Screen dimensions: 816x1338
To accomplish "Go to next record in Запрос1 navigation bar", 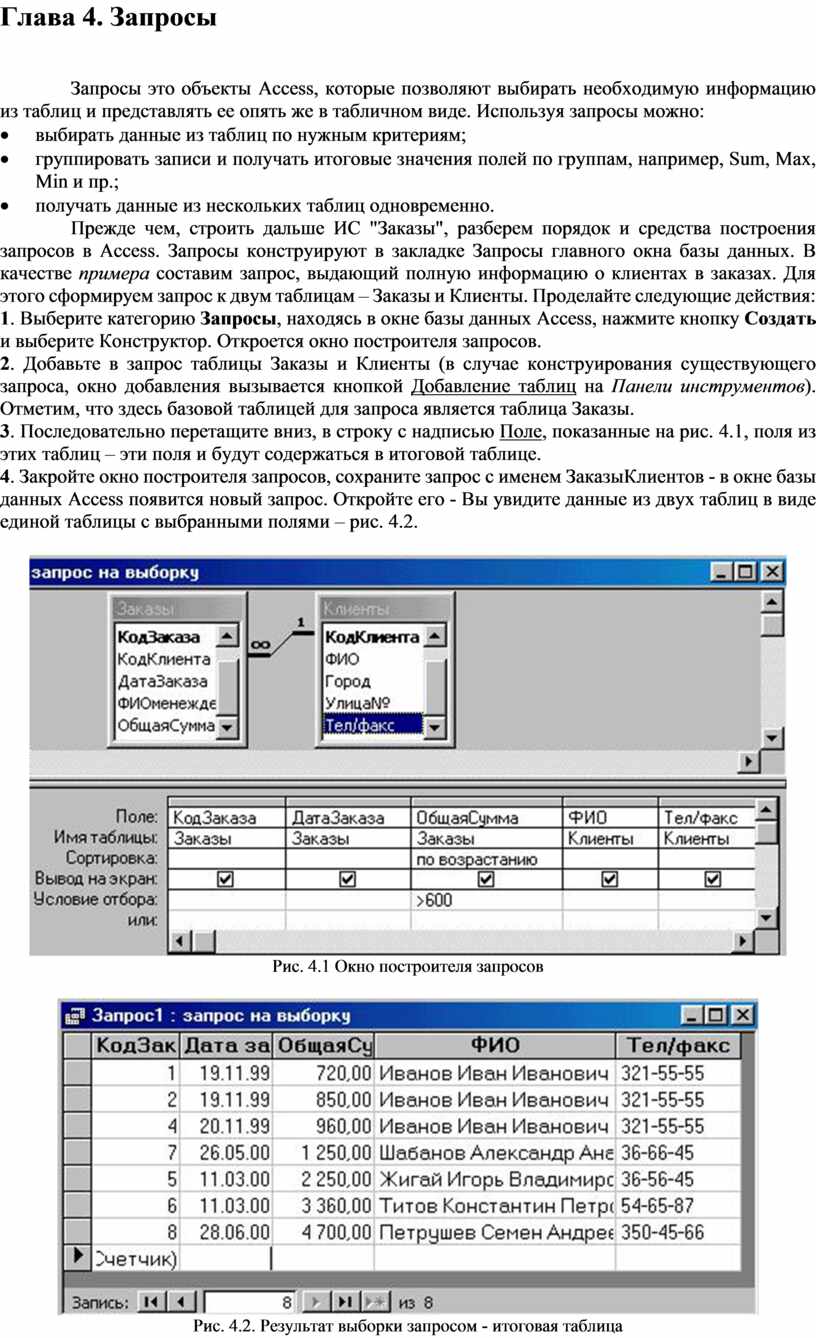I will click(315, 1302).
